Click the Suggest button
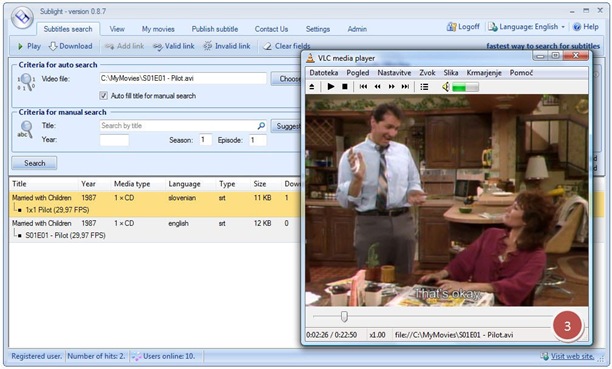Image resolution: width=612 pixels, height=369 pixels. (287, 126)
